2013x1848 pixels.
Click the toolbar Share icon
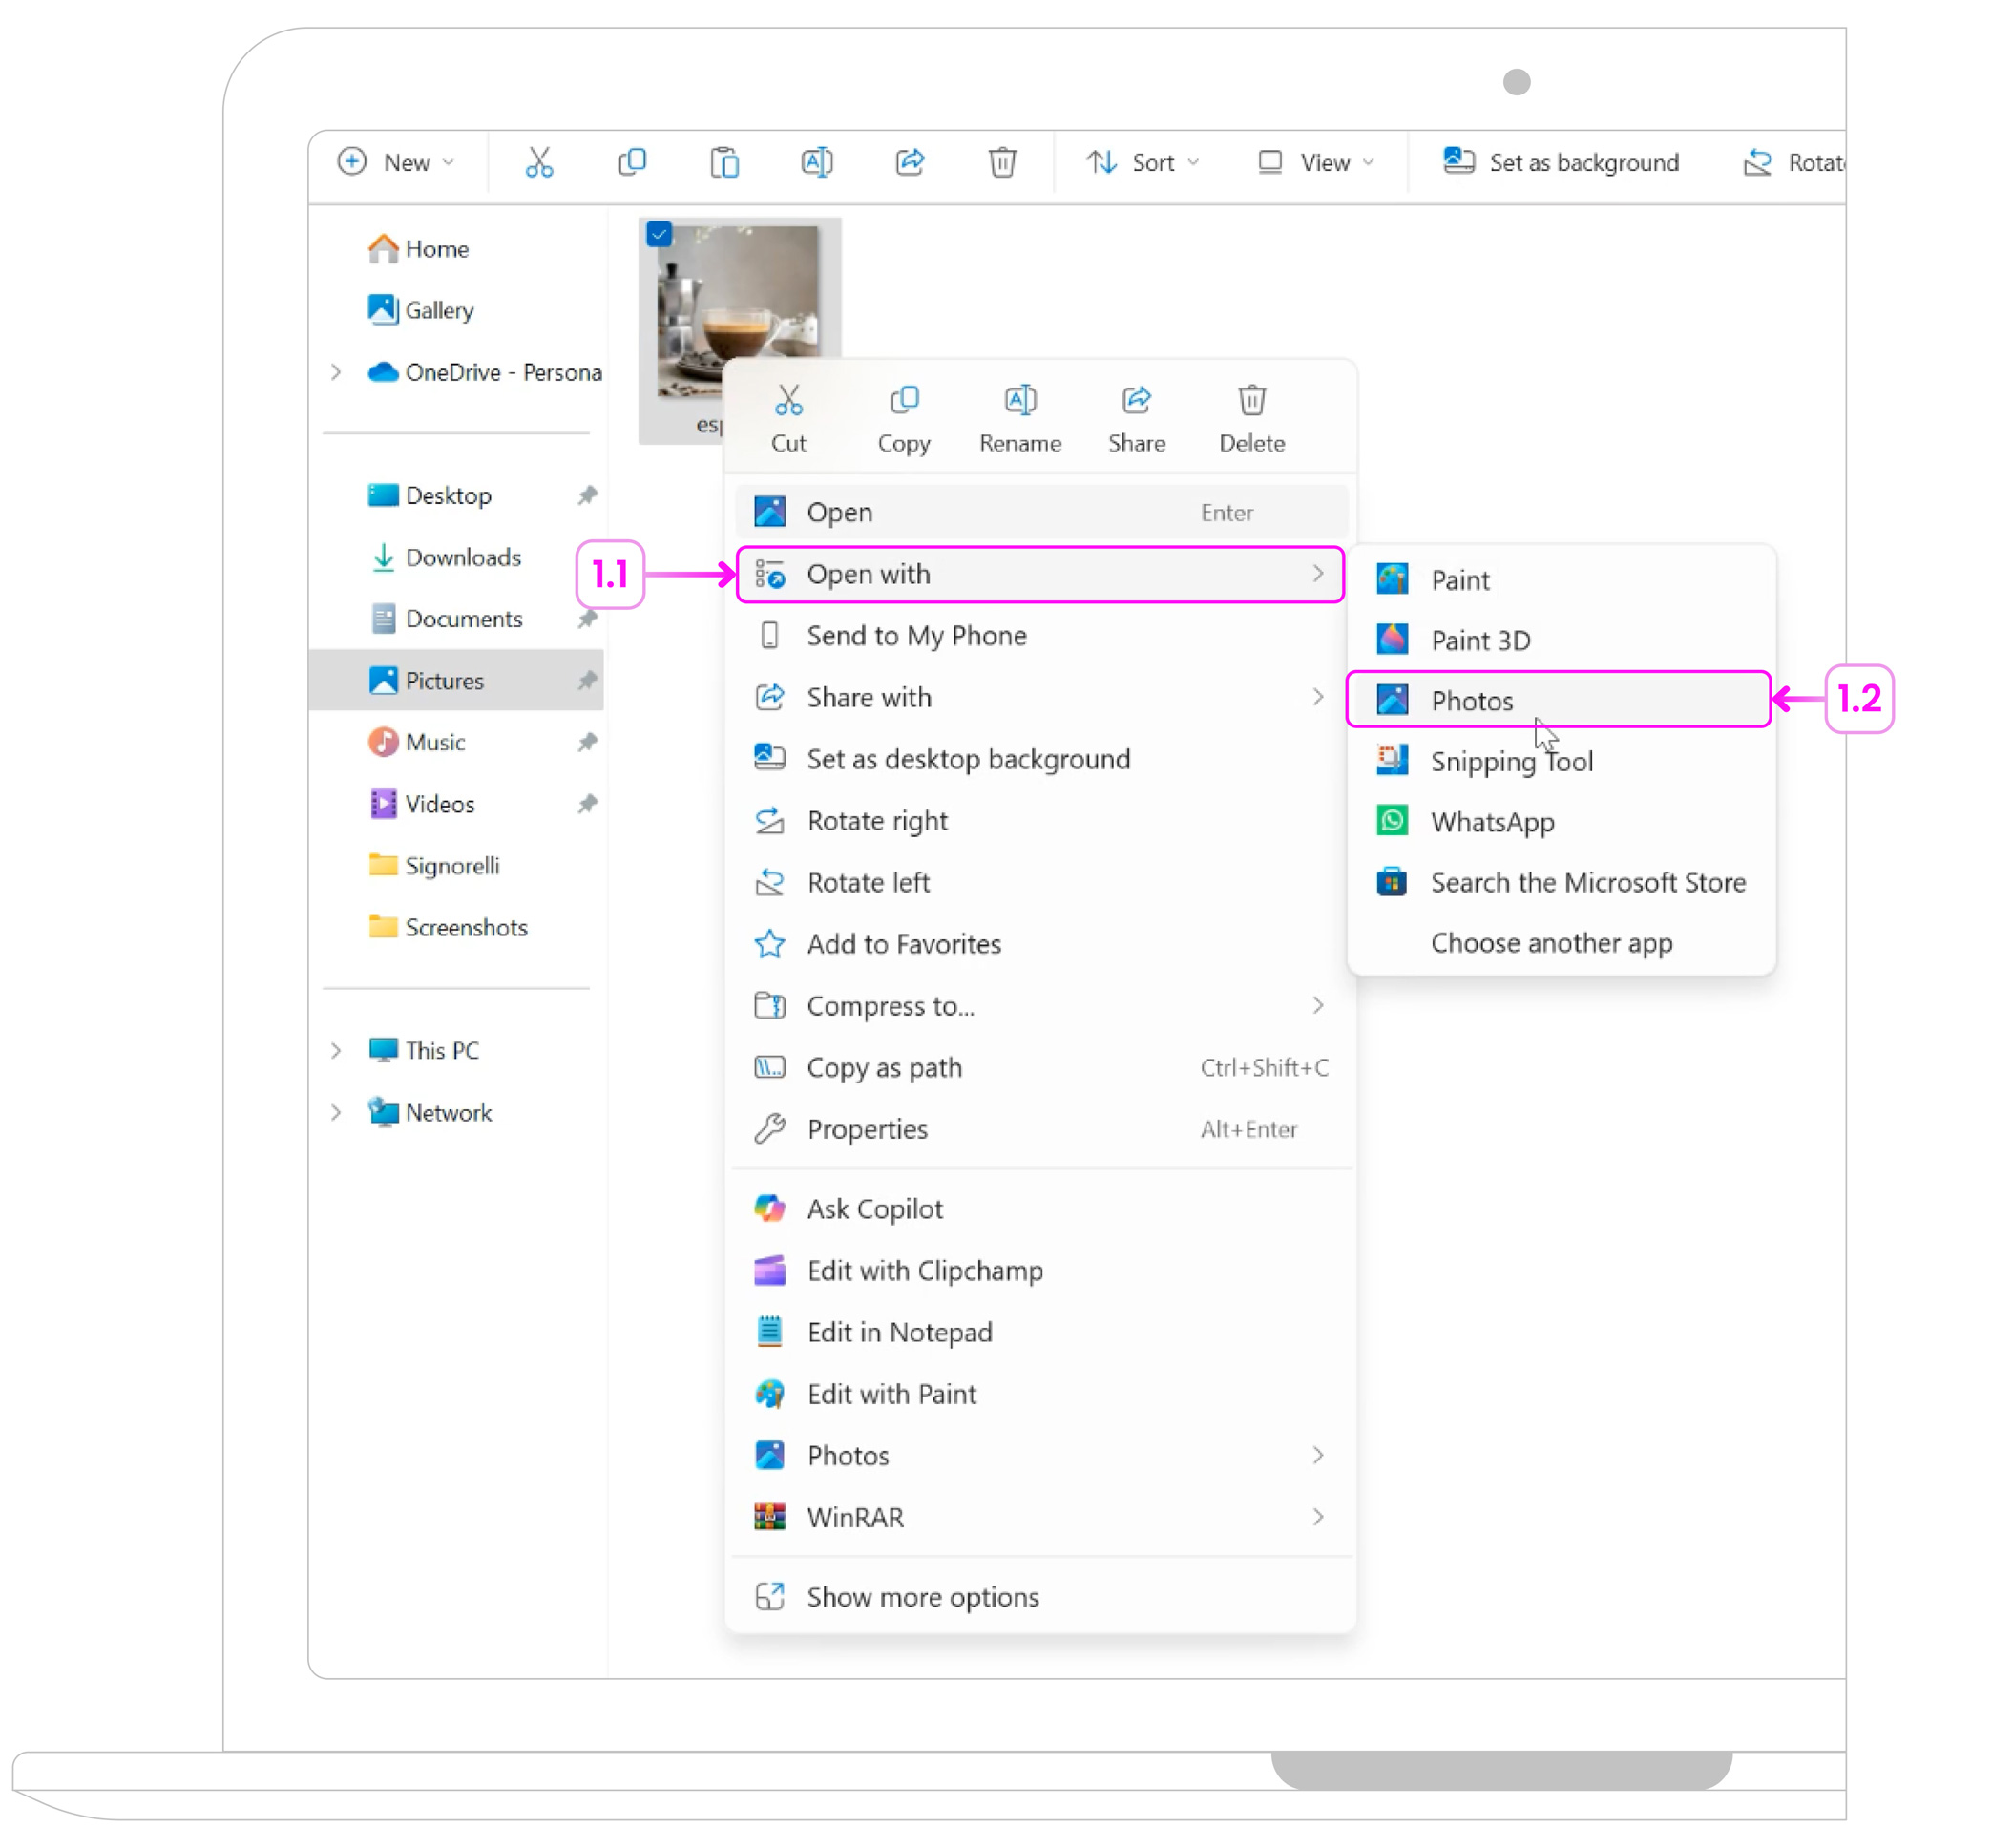pyautogui.click(x=909, y=162)
